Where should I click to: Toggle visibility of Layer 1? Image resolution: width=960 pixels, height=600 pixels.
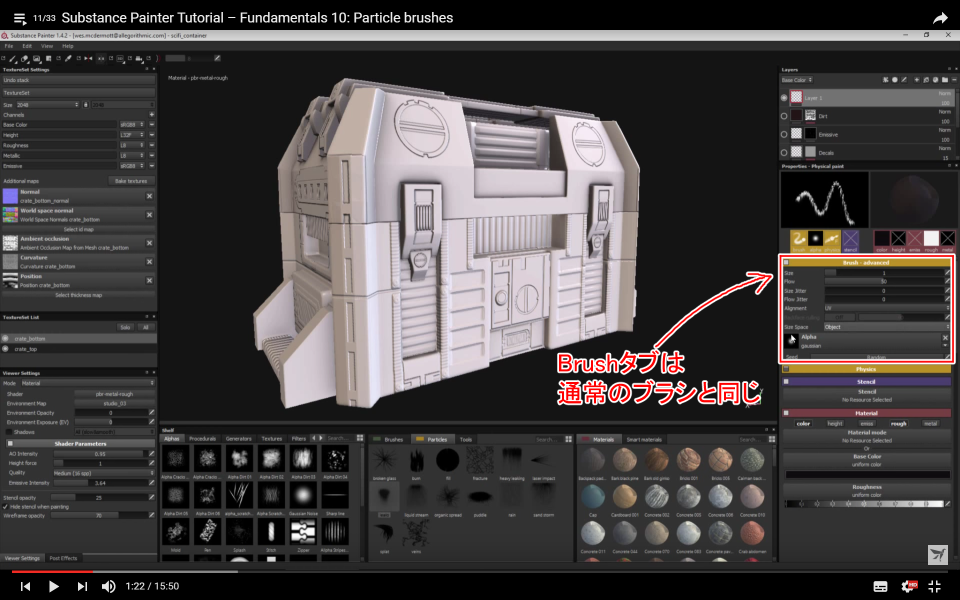tap(784, 97)
